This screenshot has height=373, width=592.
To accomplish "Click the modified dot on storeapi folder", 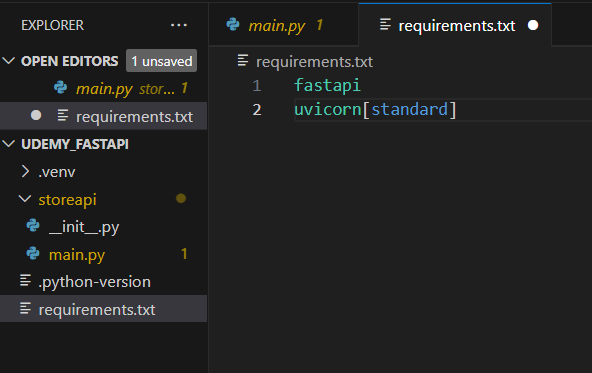I will pyautogui.click(x=181, y=199).
